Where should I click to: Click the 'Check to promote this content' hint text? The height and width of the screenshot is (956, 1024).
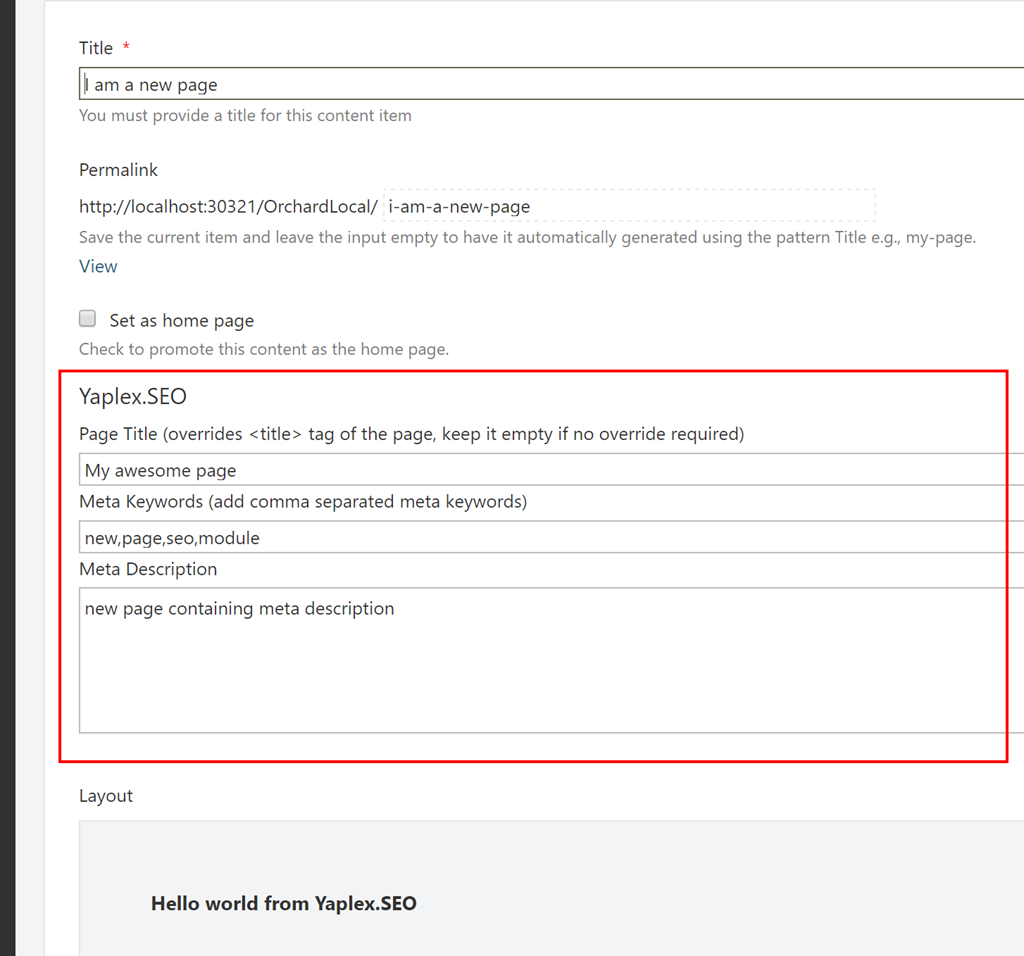pos(264,349)
